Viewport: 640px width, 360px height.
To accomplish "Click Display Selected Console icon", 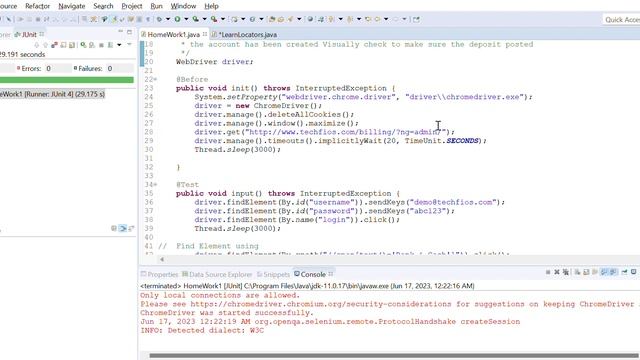I will tap(633, 272).
